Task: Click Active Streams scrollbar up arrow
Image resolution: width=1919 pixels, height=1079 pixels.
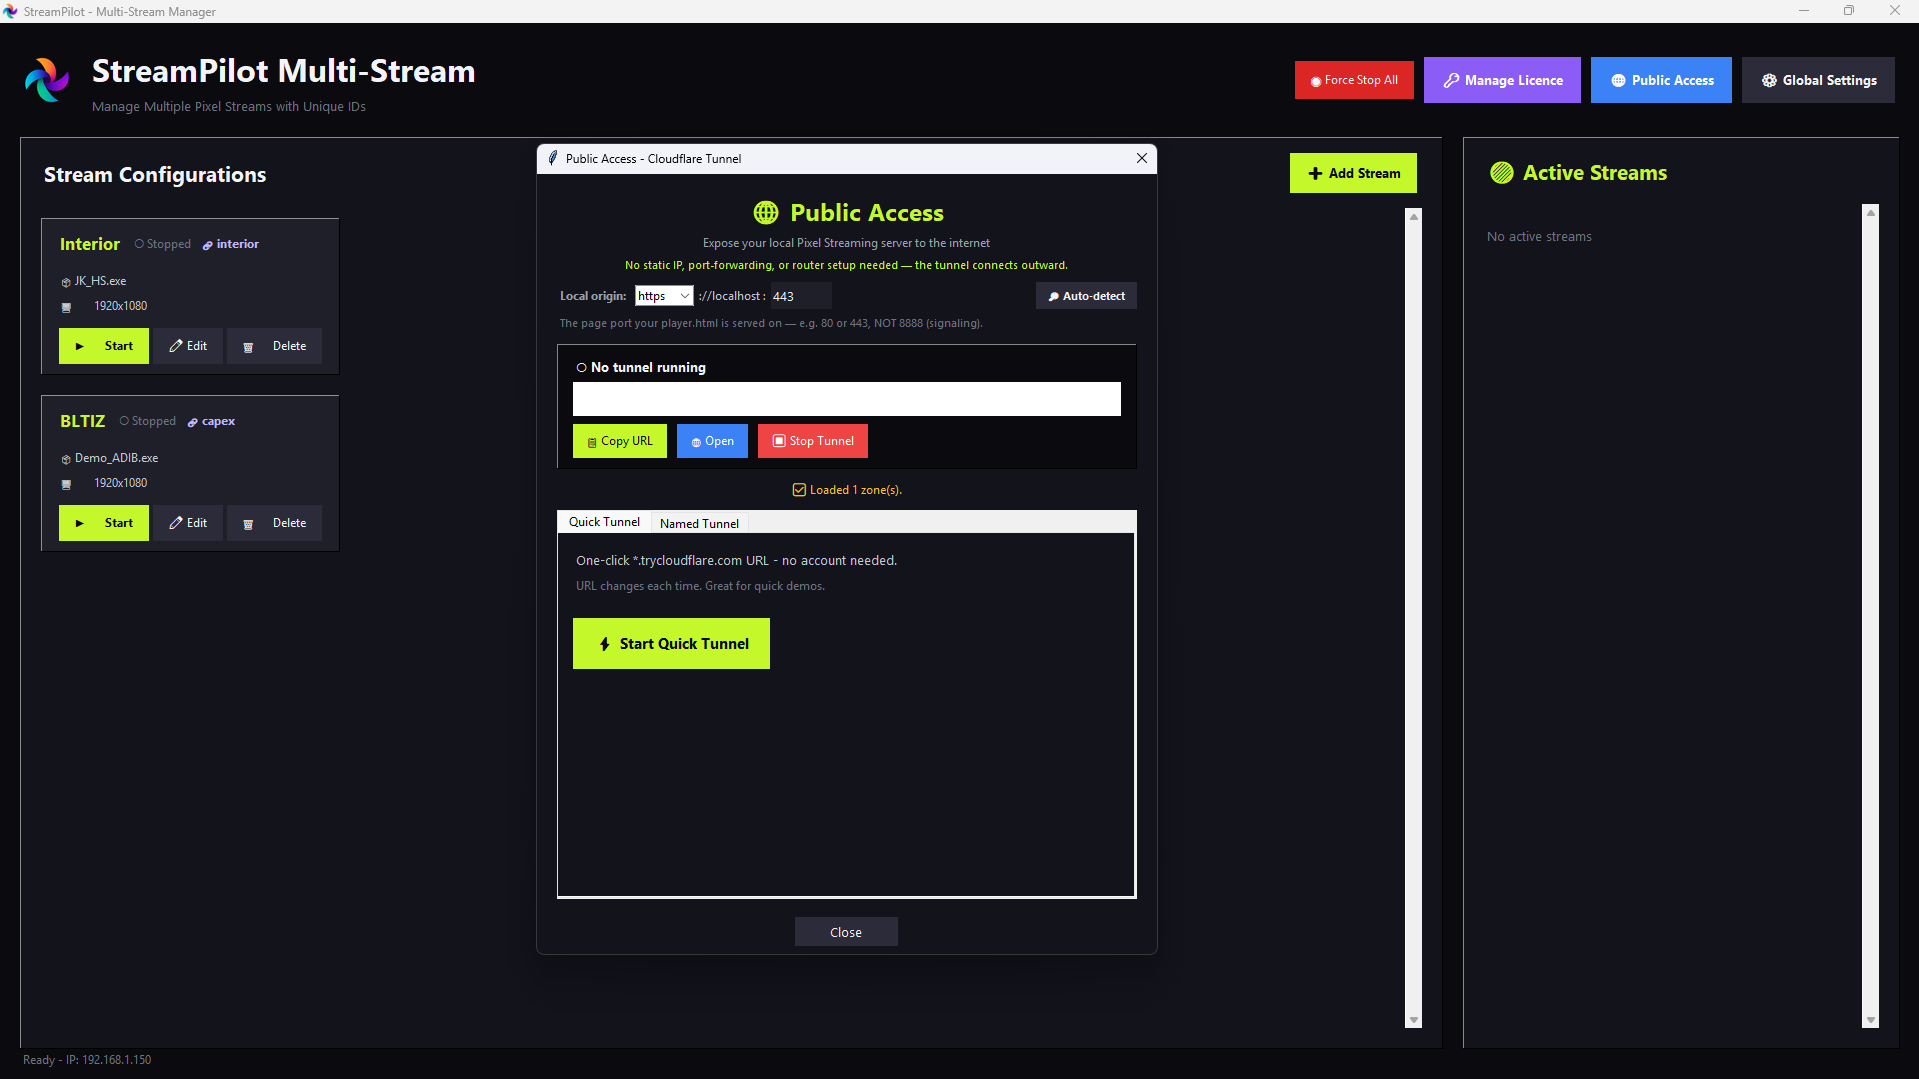Action: (1871, 212)
